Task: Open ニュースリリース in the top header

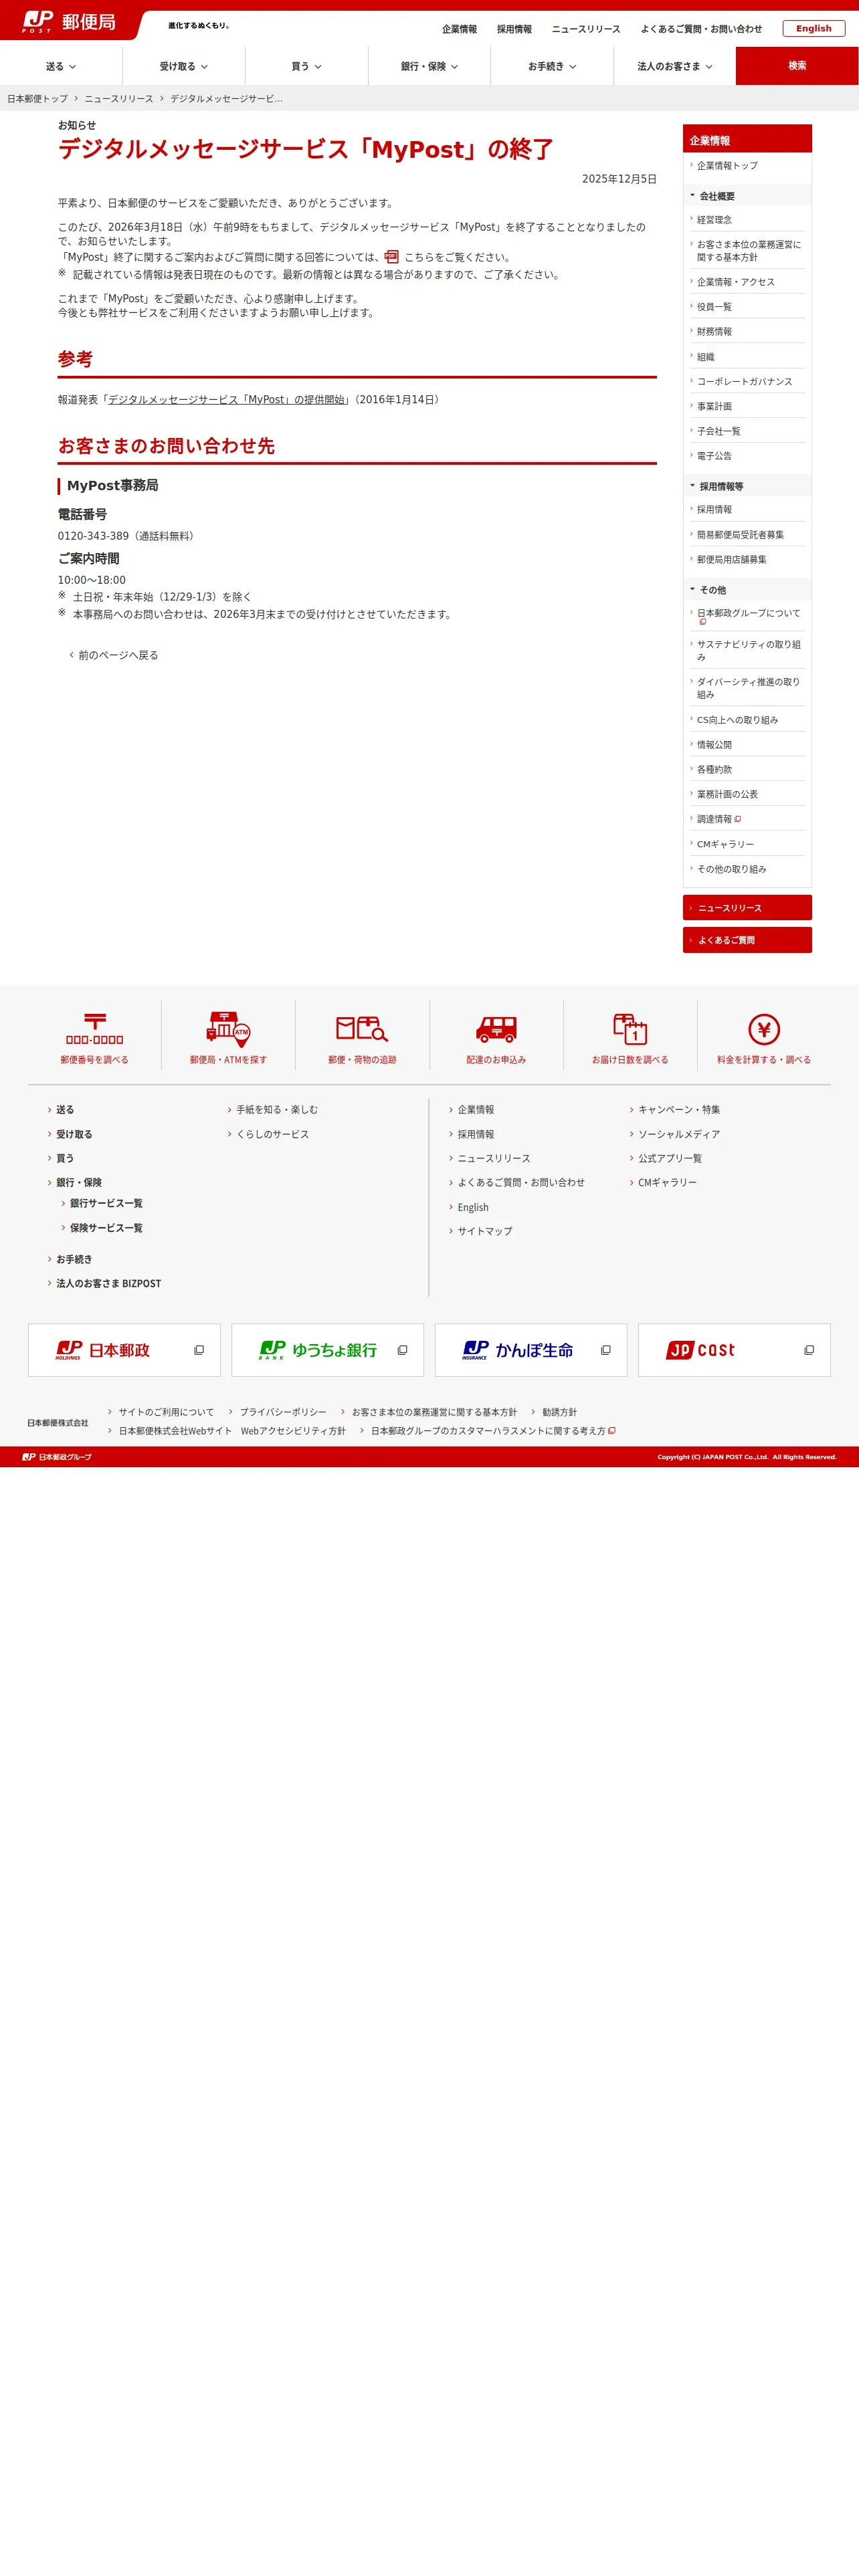Action: (586, 29)
